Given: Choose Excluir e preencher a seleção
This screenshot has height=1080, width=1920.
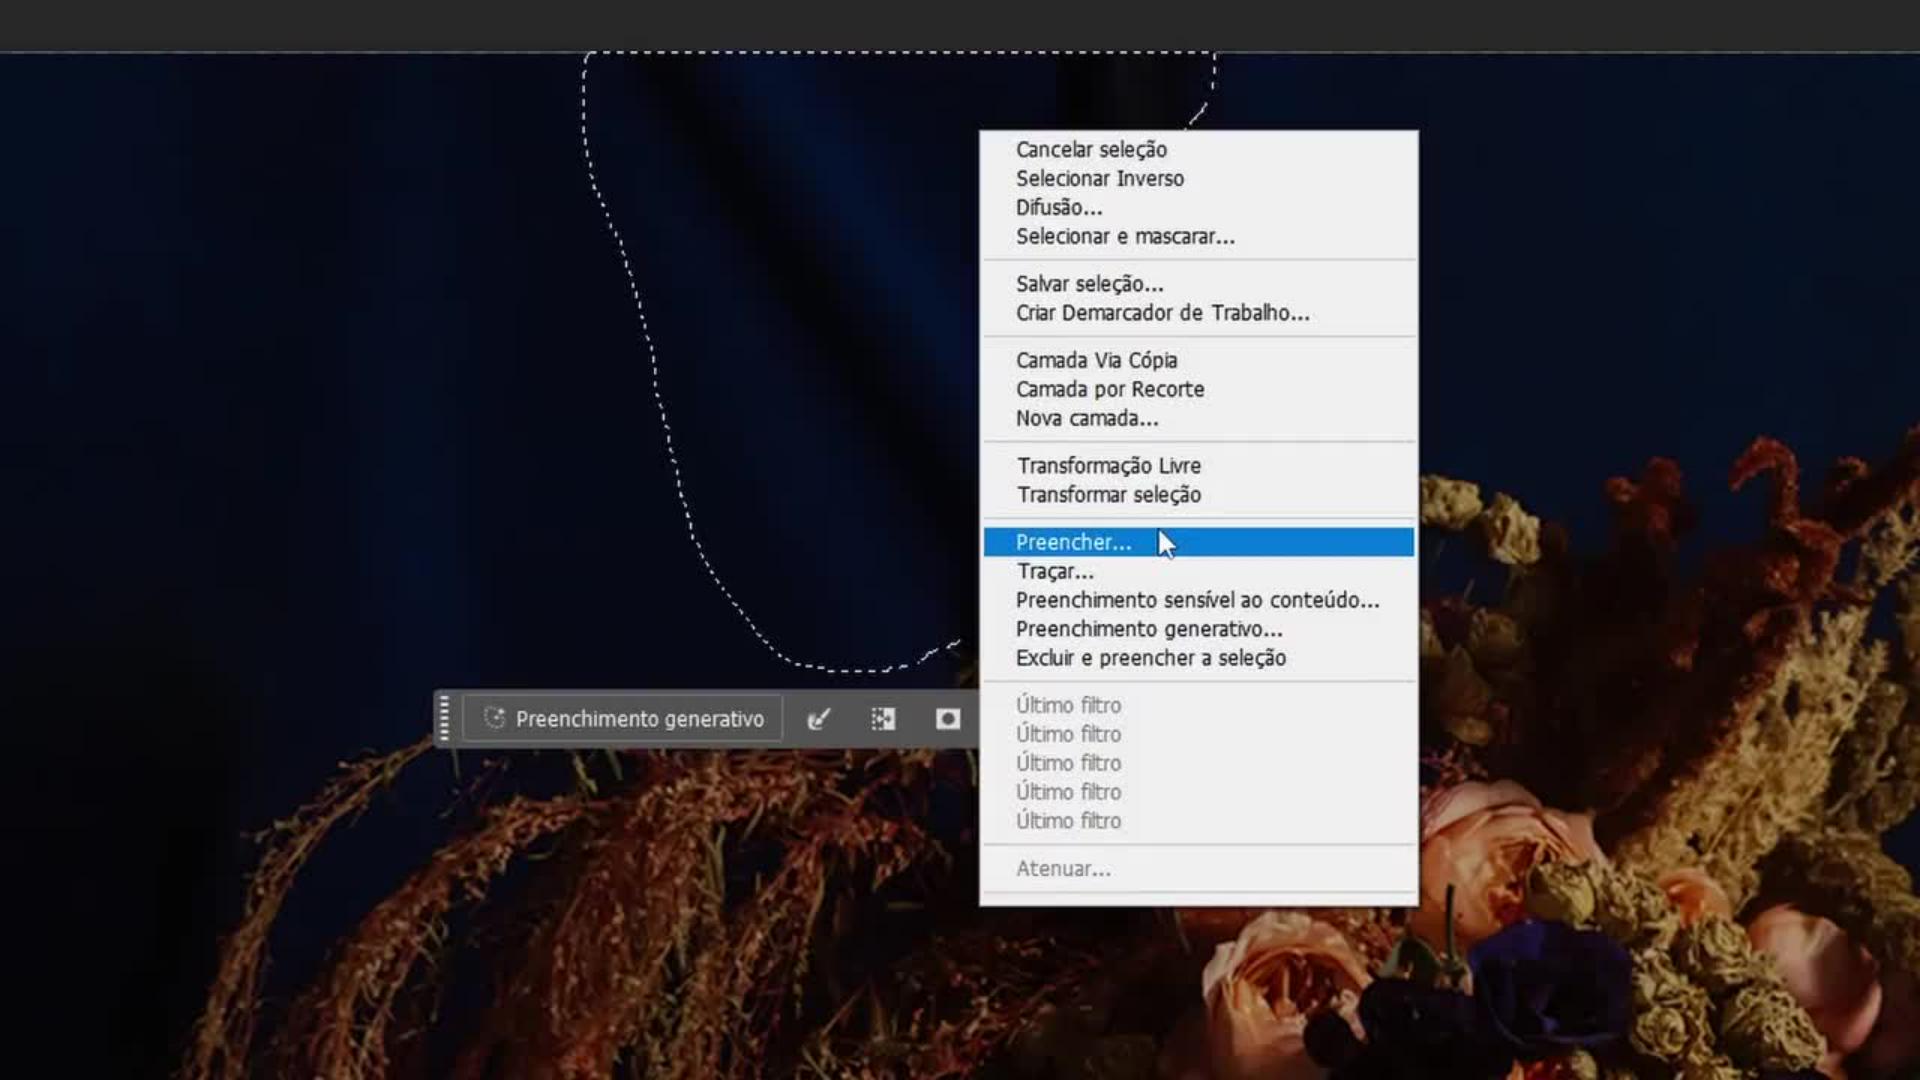Looking at the screenshot, I should pyautogui.click(x=1150, y=658).
